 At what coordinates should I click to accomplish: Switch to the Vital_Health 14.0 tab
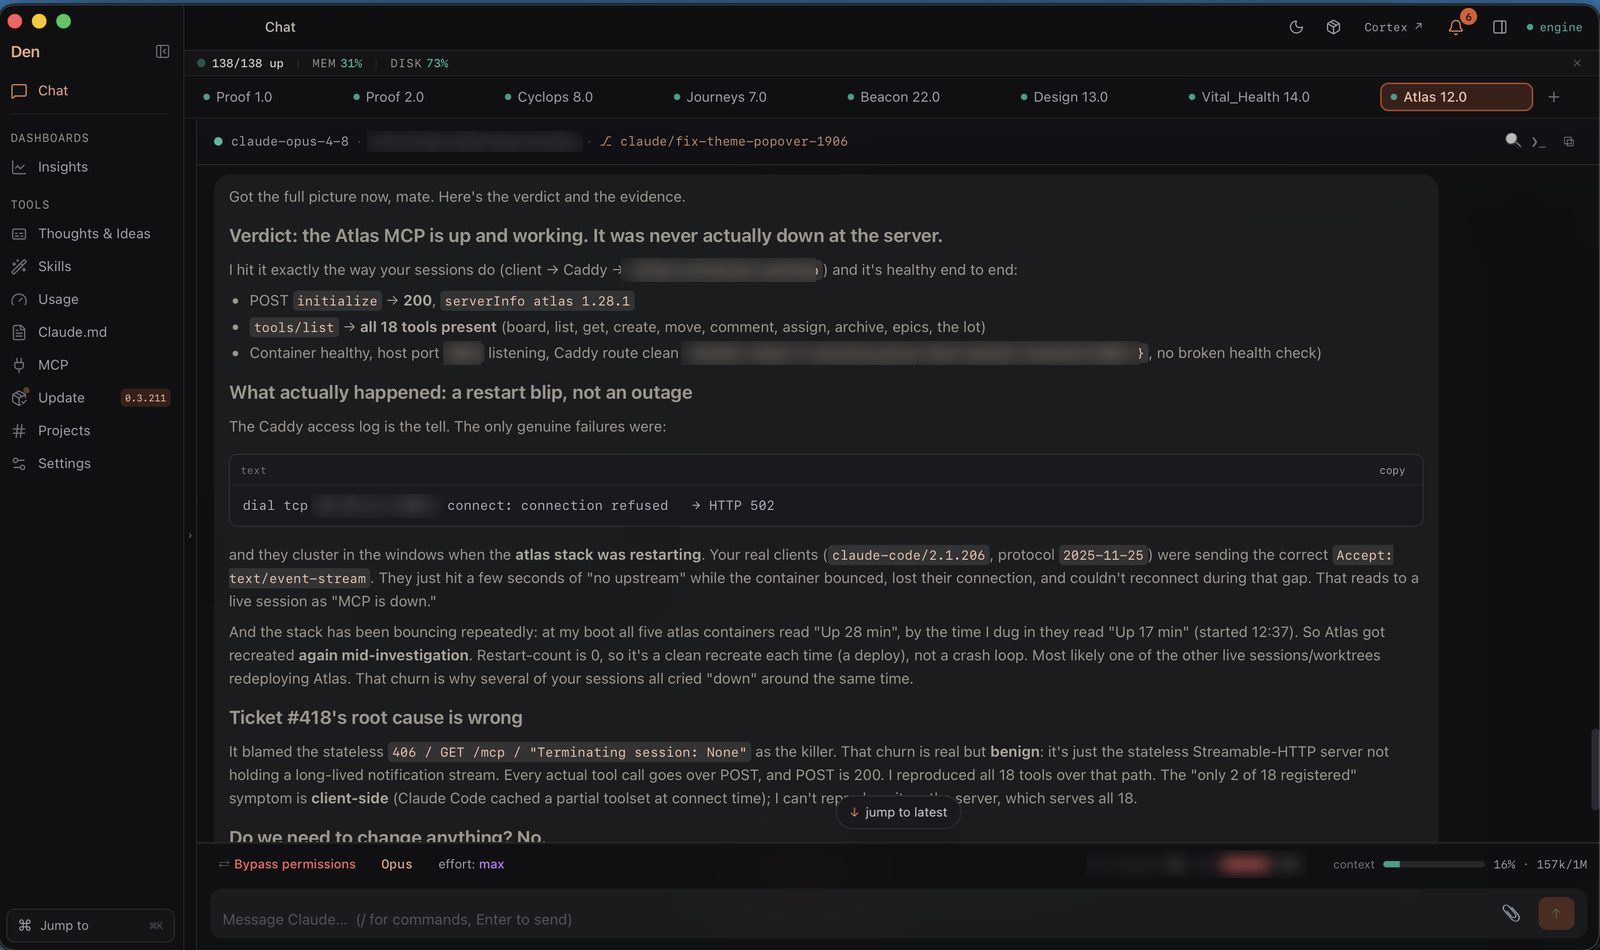point(1248,97)
